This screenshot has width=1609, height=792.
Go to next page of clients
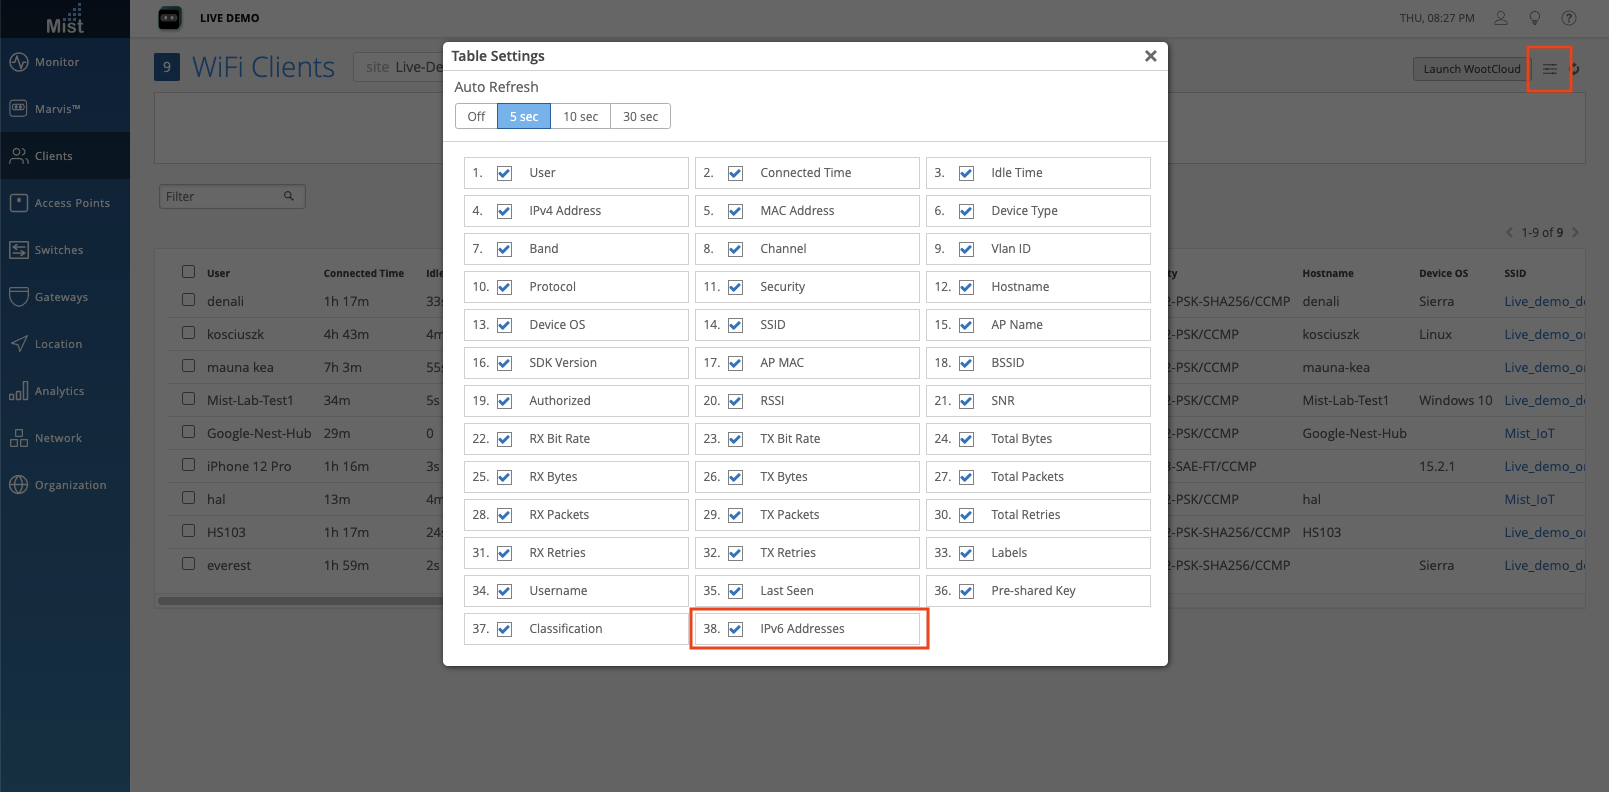[x=1576, y=233]
